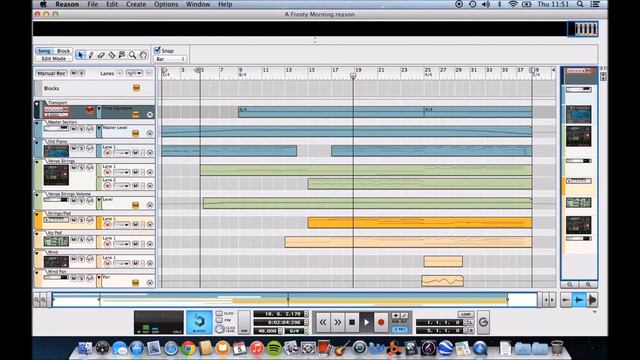Stop playback with the stop button
This screenshot has height=360, width=640.
click(352, 322)
